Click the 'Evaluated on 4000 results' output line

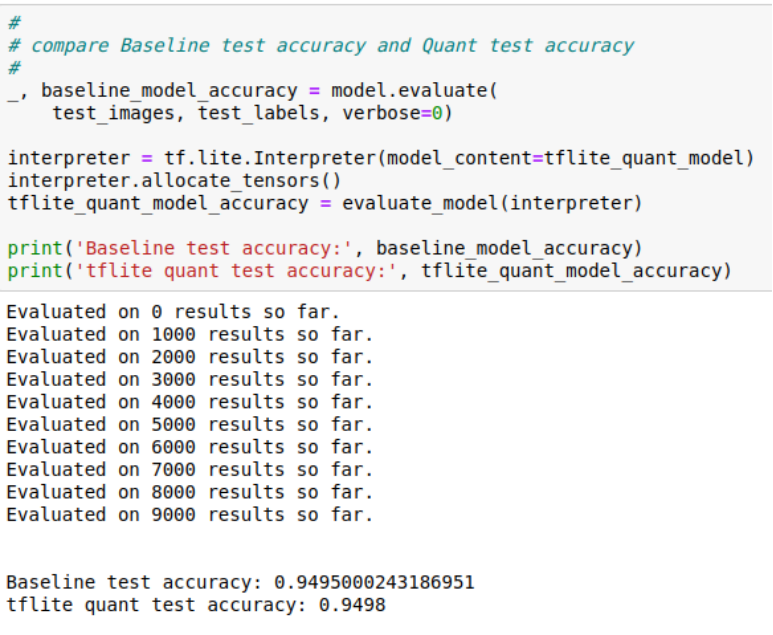click(189, 402)
